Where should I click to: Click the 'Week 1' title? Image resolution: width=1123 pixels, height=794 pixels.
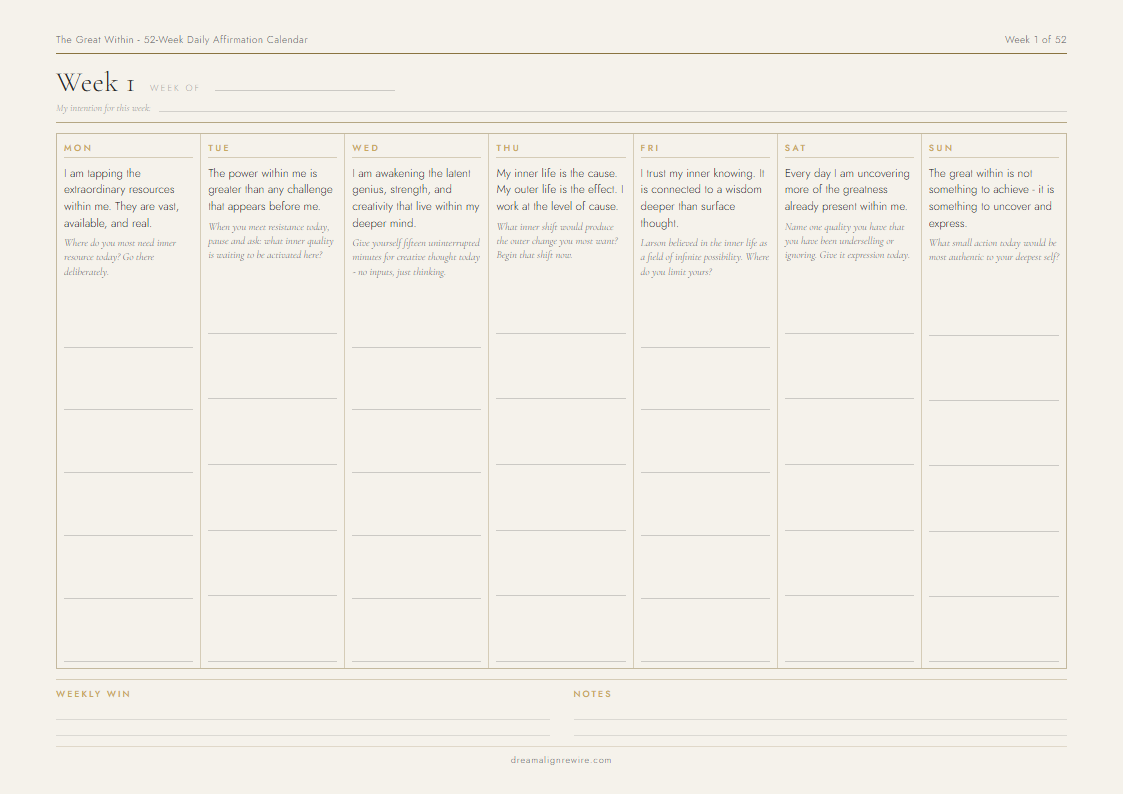pyautogui.click(x=95, y=82)
